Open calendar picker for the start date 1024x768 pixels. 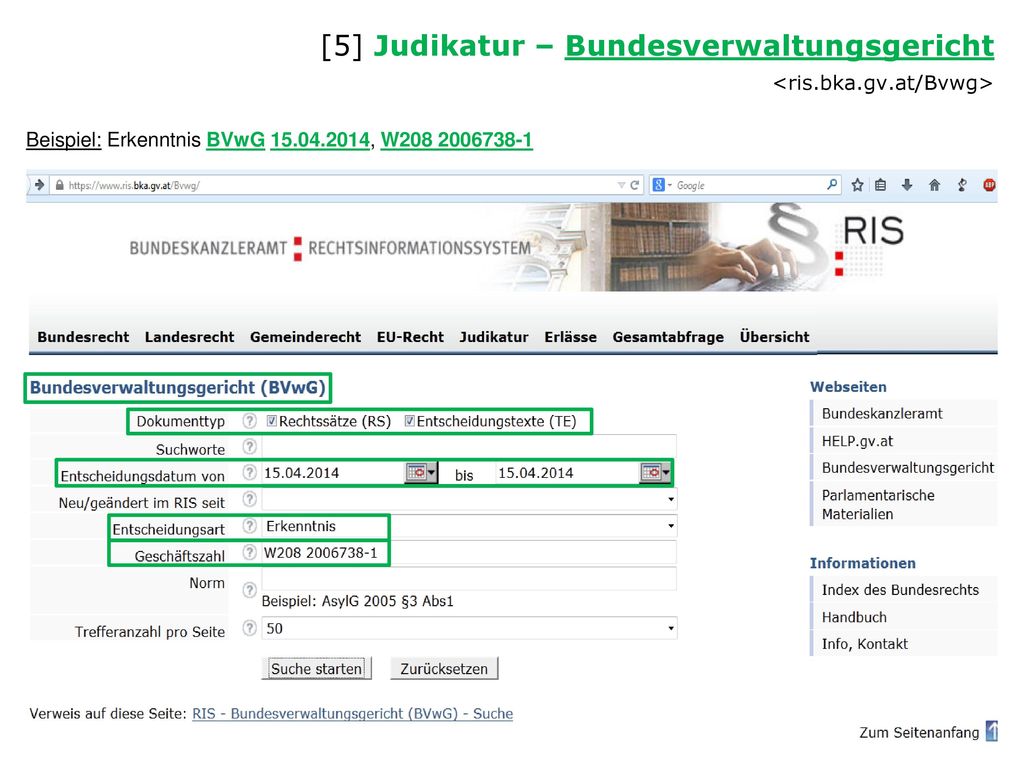421,472
